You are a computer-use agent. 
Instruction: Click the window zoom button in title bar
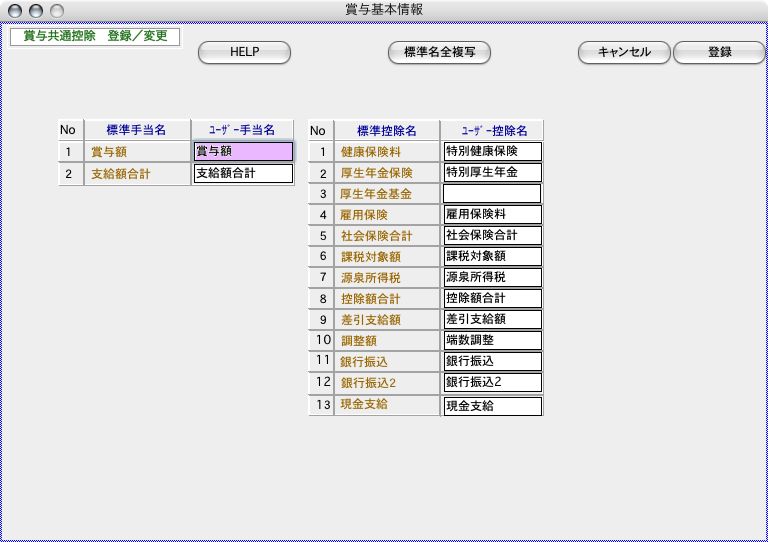(x=56, y=10)
